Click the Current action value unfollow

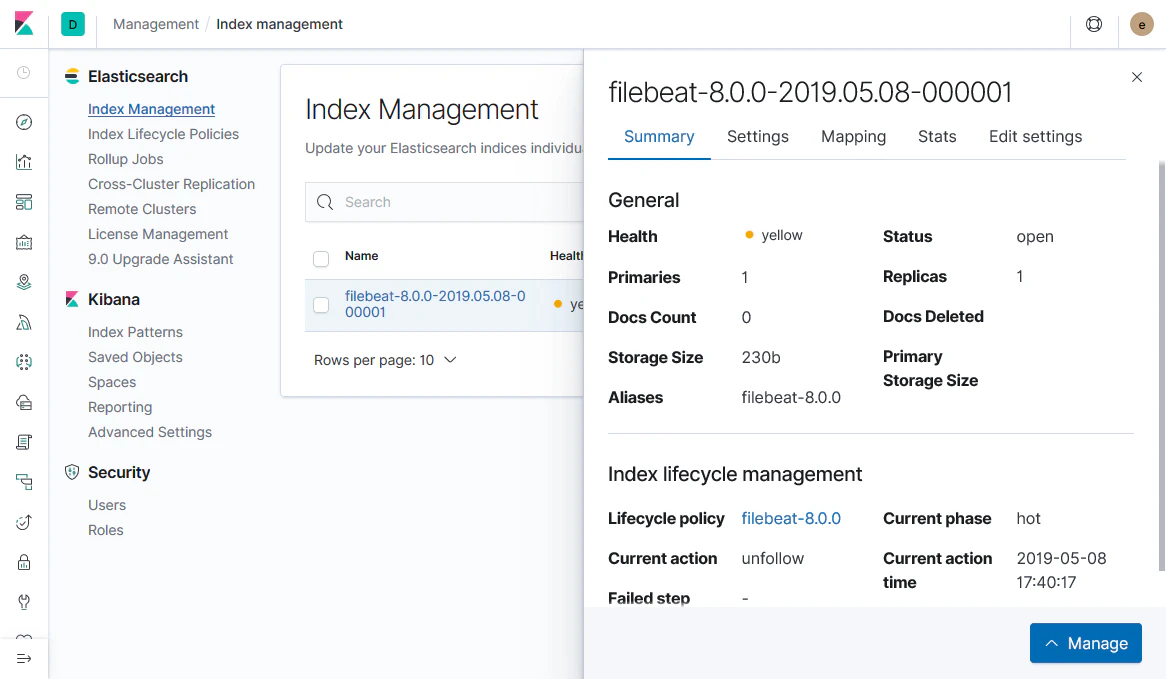(773, 559)
